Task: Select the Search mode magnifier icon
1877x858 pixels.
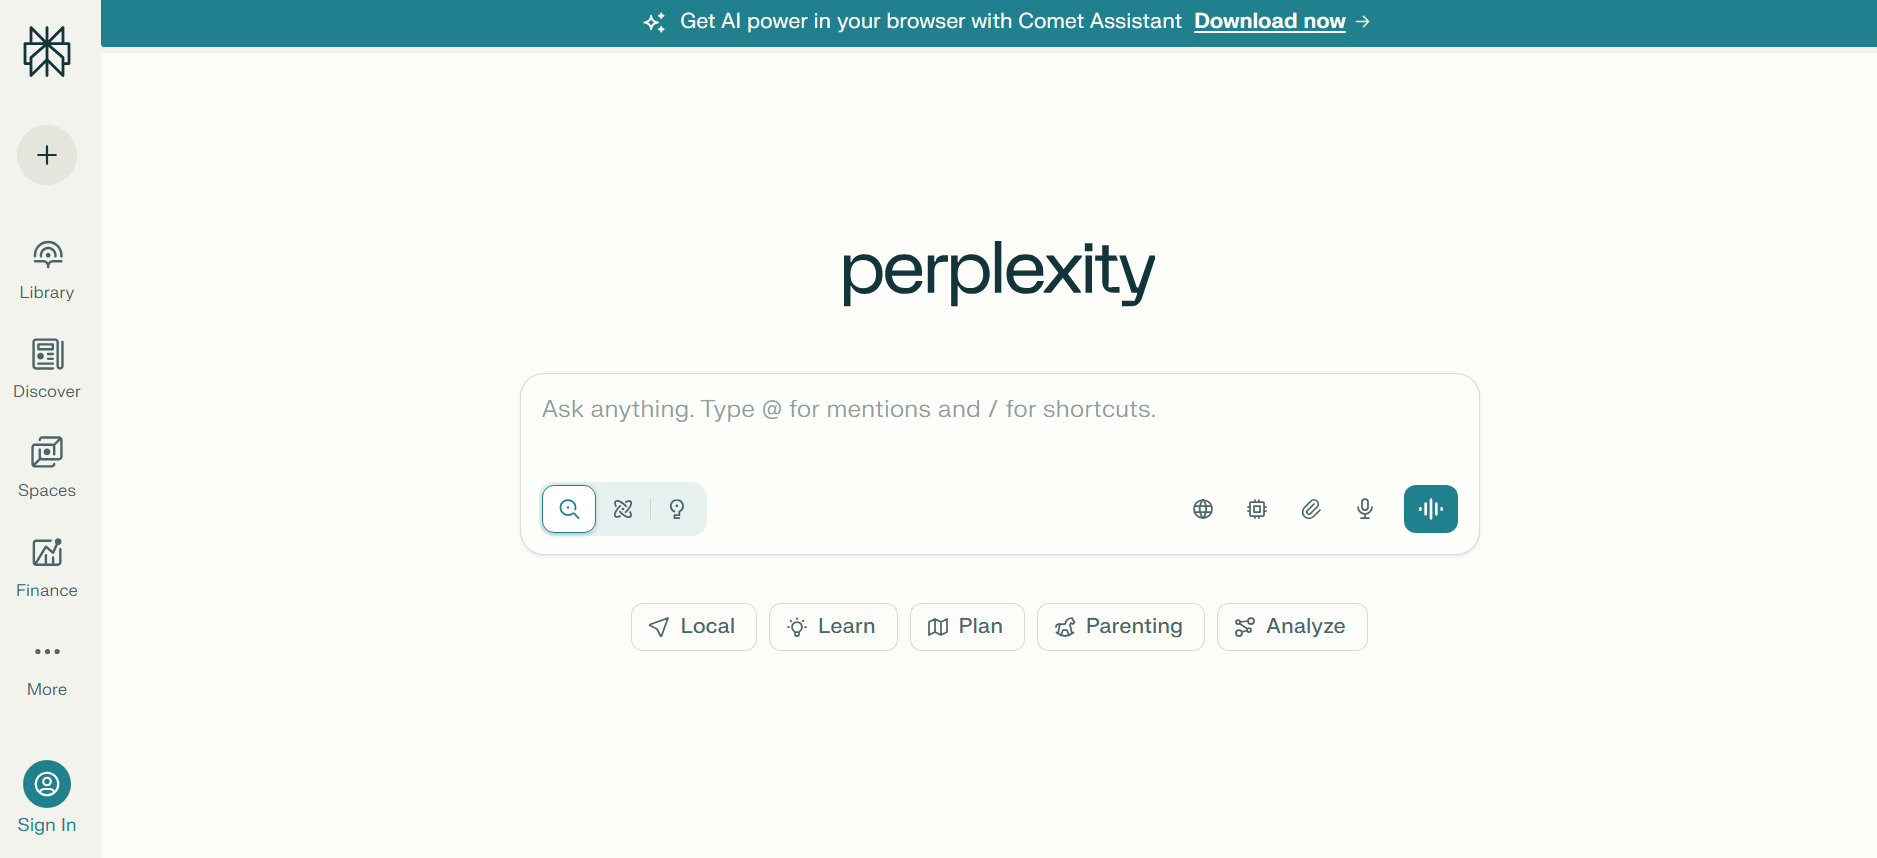Action: pyautogui.click(x=568, y=508)
